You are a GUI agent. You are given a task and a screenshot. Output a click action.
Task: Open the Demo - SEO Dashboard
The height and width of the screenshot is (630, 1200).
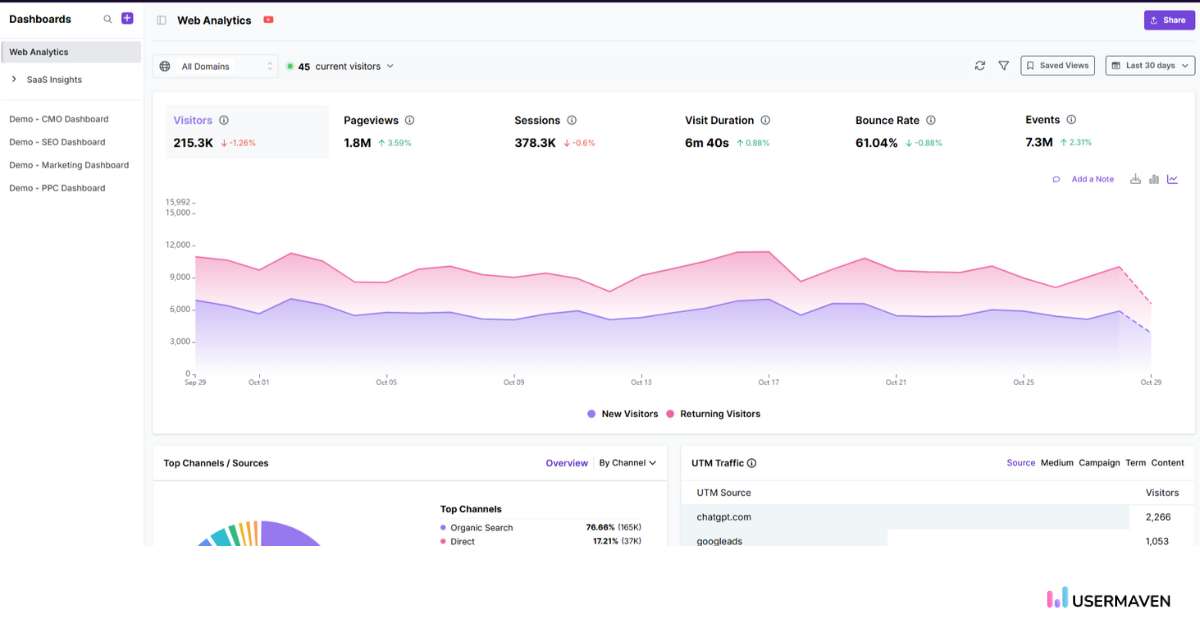coord(57,141)
